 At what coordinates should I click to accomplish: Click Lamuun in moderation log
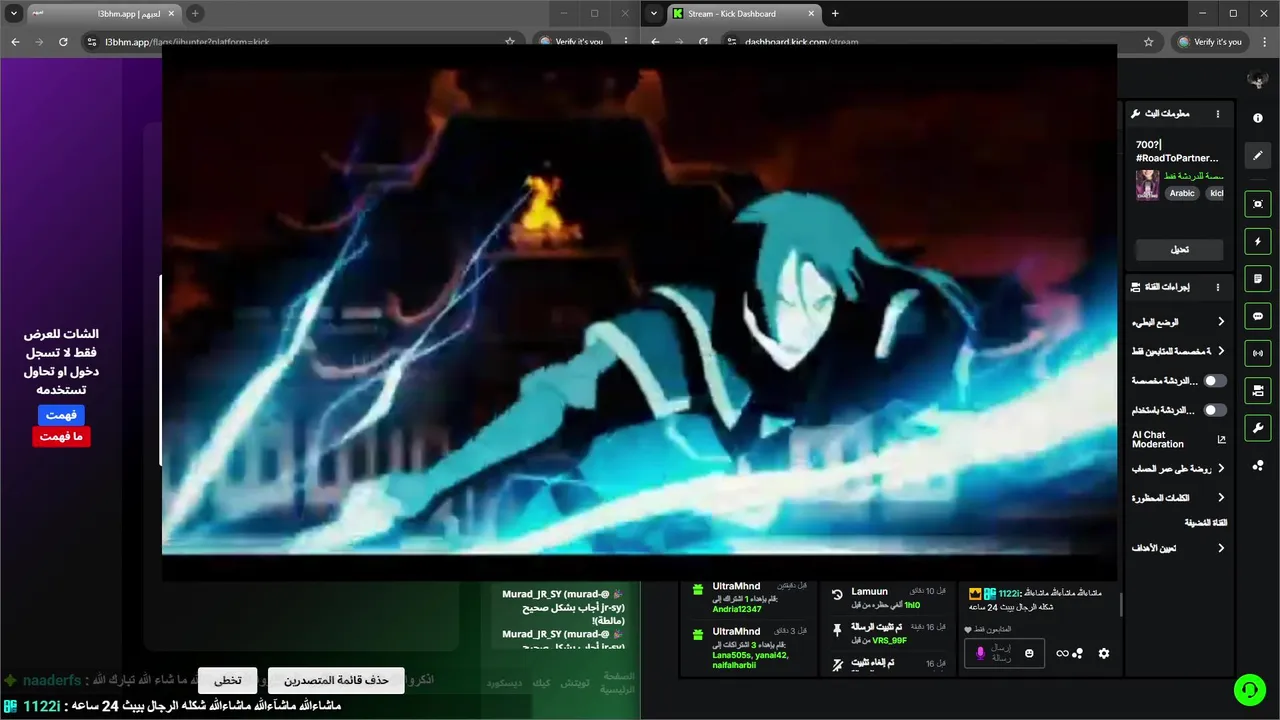(x=869, y=592)
